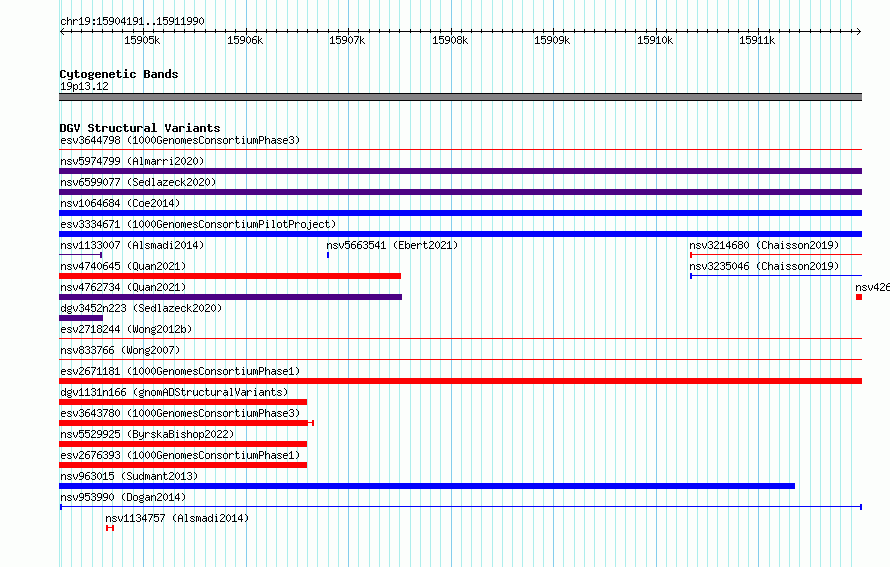Click dgv3452n223 (Sedlazeck2020) label
Viewport: 890px width, 567px height.
pos(141,308)
